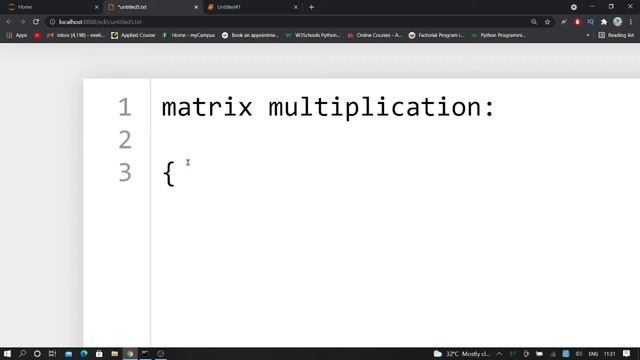640x360 pixels.
Task: Switch to the untitled5.txt tab
Action: pos(152,7)
